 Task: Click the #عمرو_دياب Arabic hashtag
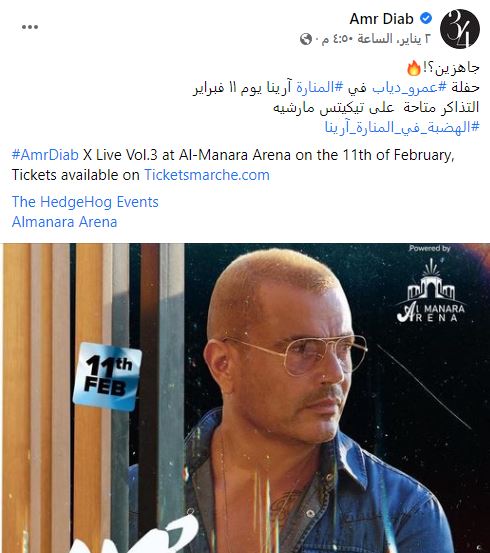pos(409,87)
